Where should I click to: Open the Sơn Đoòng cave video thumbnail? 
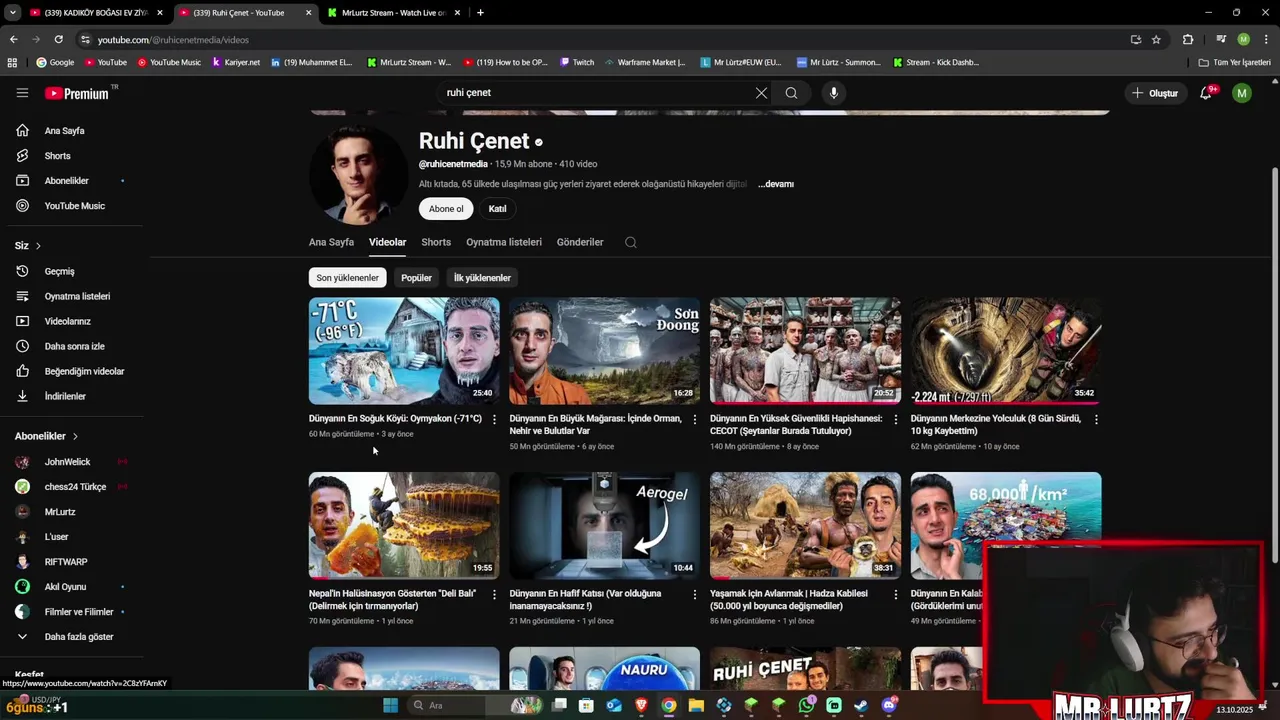click(x=604, y=351)
